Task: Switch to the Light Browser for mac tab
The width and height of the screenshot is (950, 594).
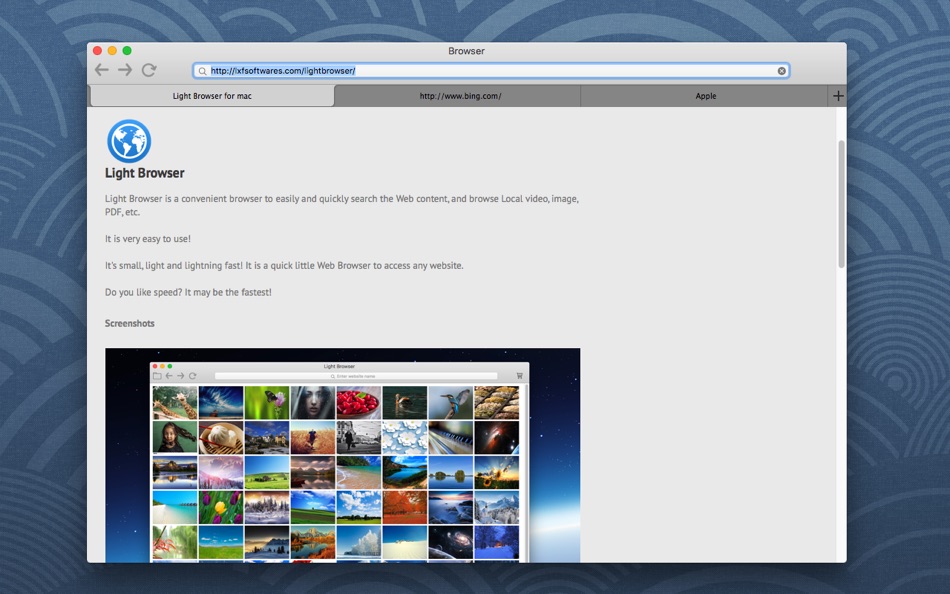Action: click(x=212, y=96)
